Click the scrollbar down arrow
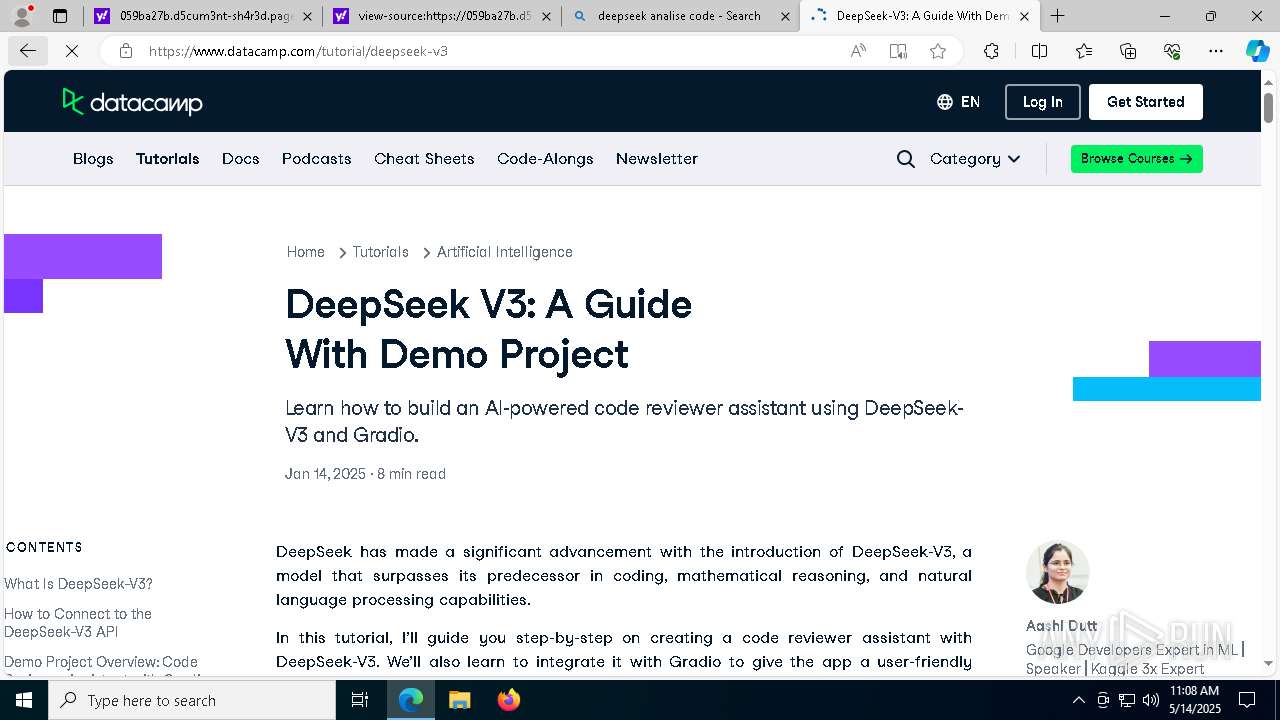This screenshot has height=720, width=1280. (1268, 663)
